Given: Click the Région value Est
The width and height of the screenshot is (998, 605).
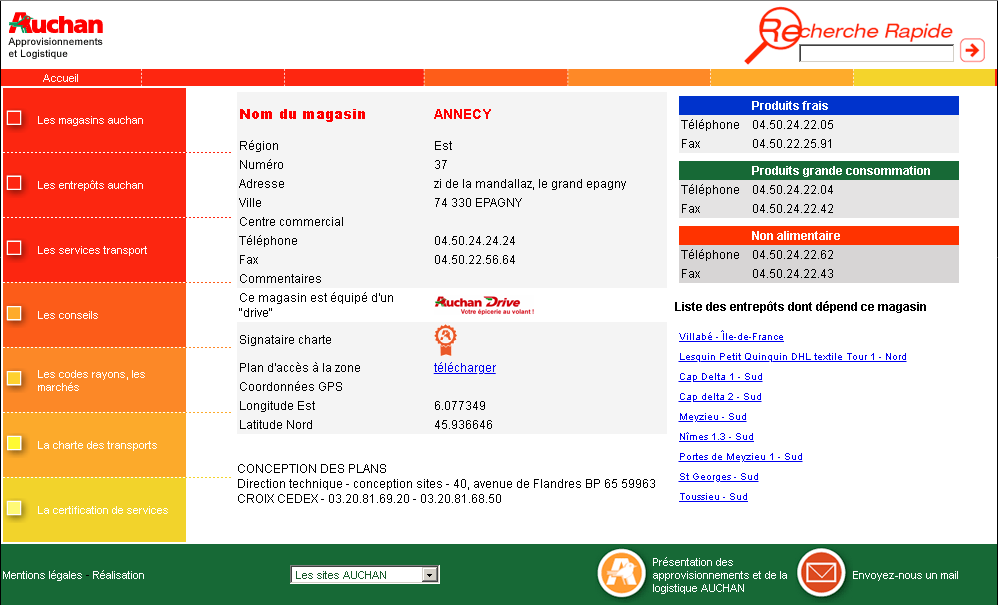Looking at the screenshot, I should [x=443, y=146].
